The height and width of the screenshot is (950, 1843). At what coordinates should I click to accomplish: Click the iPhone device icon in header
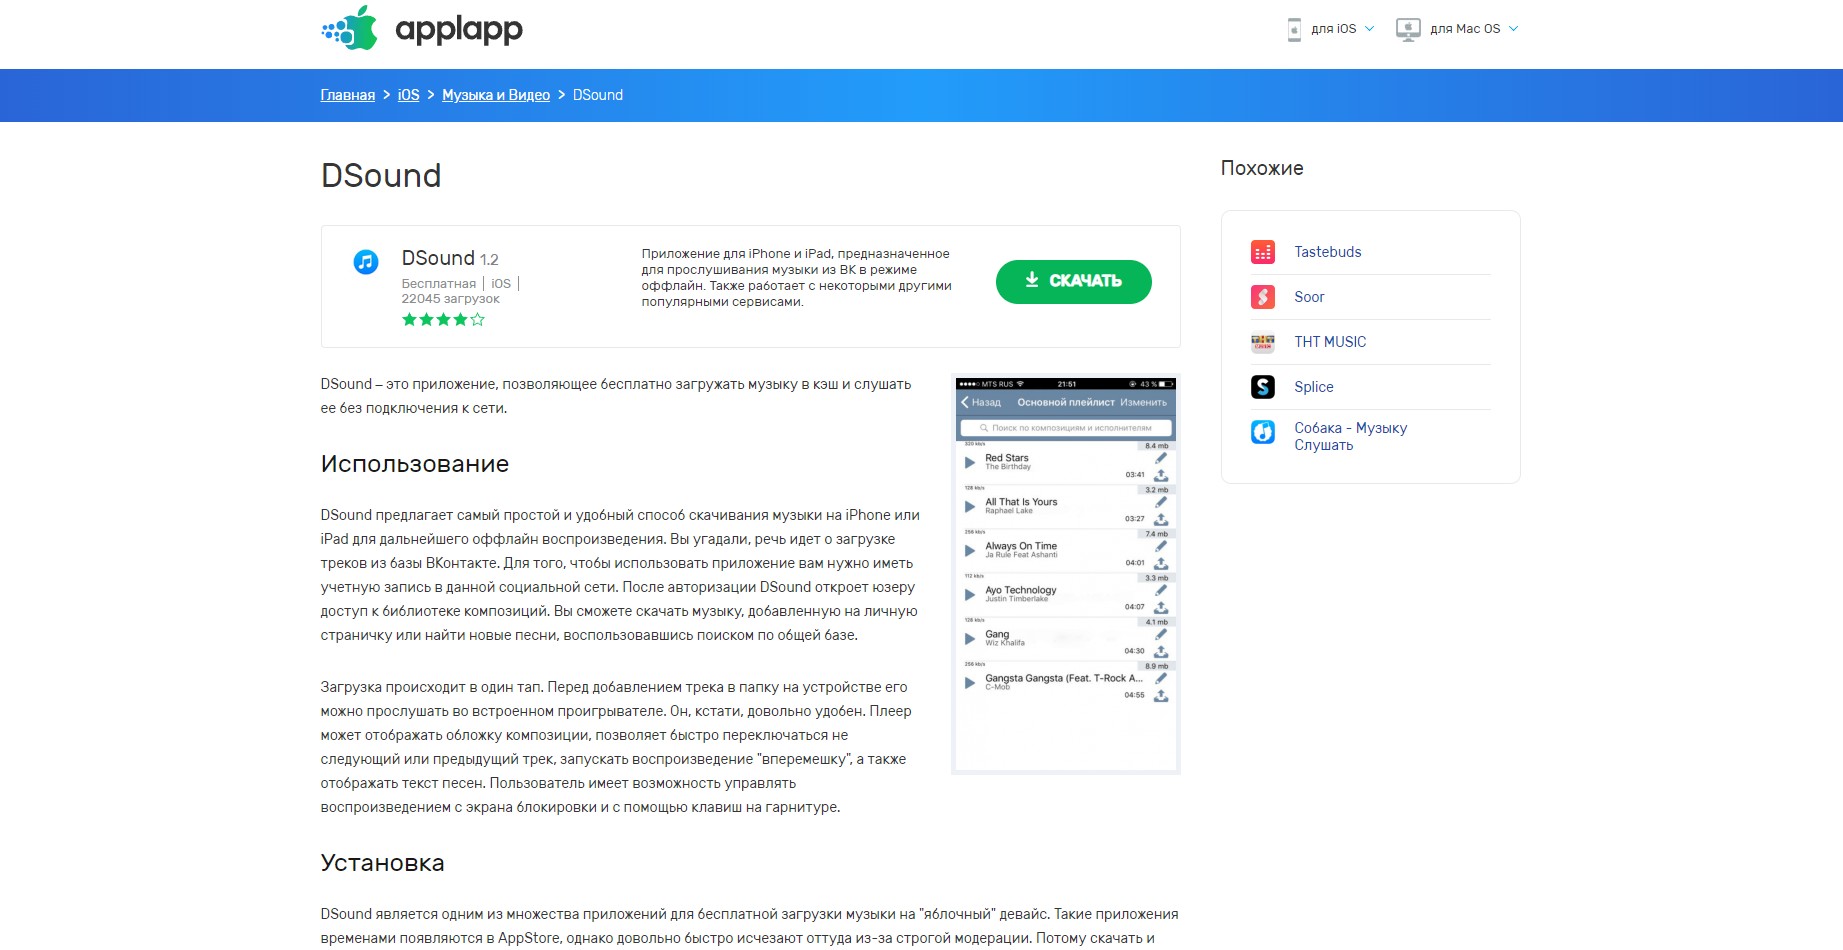point(1294,29)
